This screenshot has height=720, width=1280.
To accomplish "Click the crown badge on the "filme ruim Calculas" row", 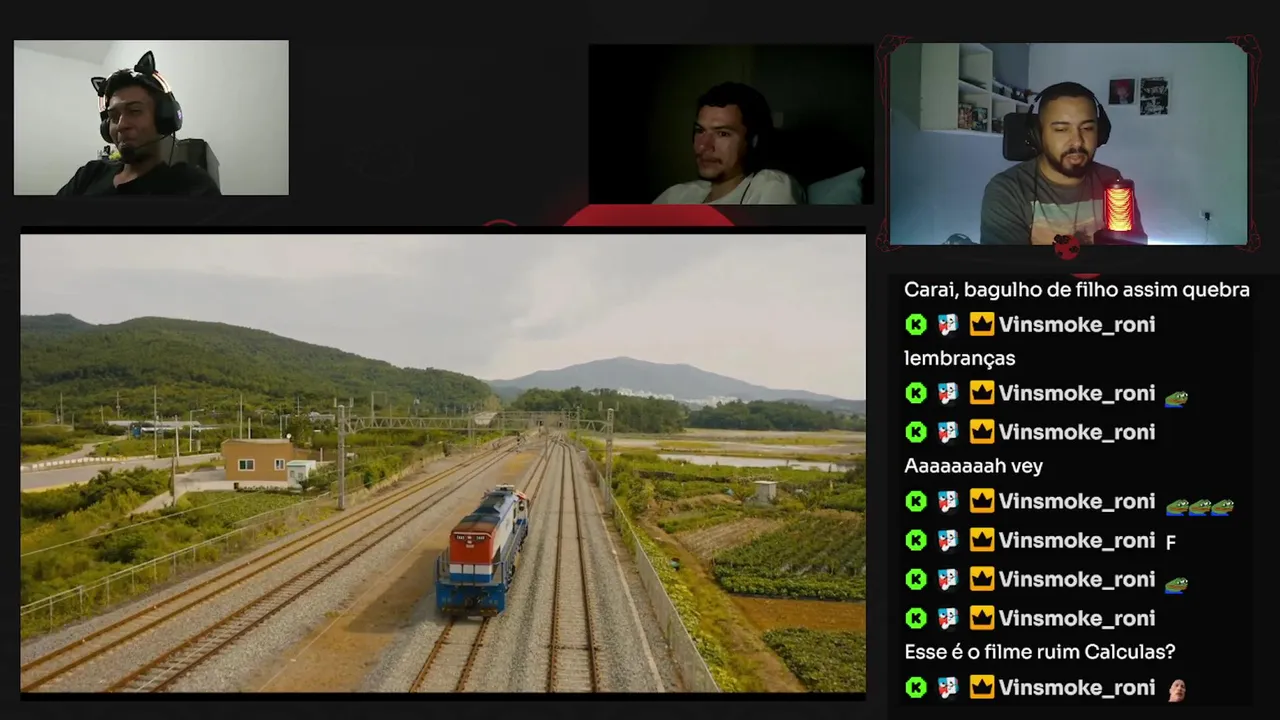I will pyautogui.click(x=981, y=618).
